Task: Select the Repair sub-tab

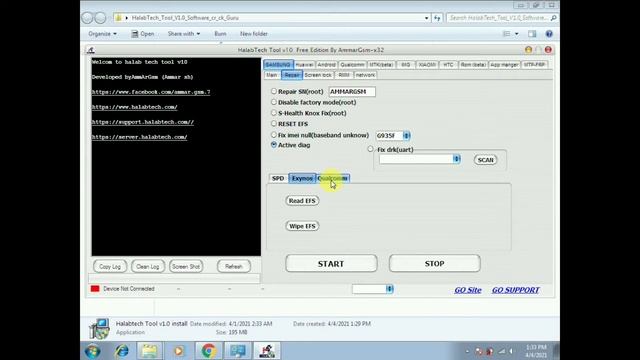Action: point(292,75)
